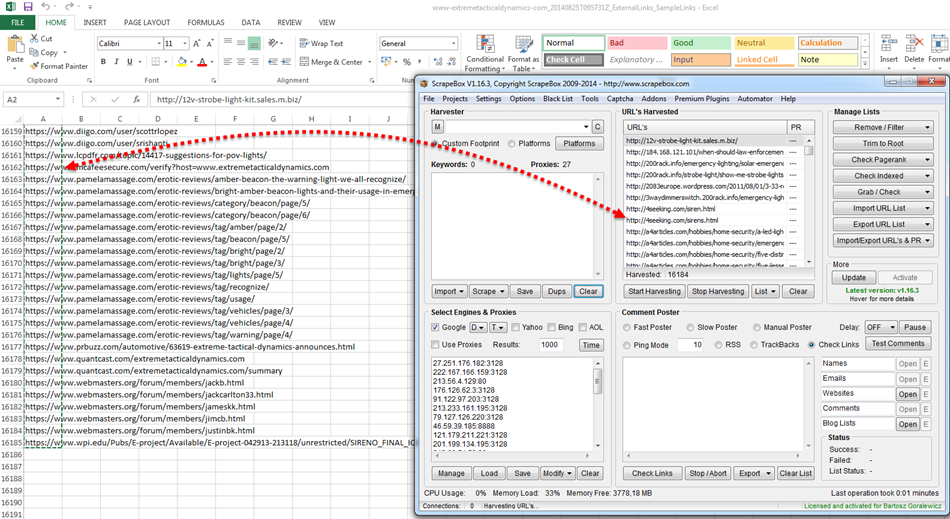
Task: Open the Import URL List dropdown
Action: point(883,208)
